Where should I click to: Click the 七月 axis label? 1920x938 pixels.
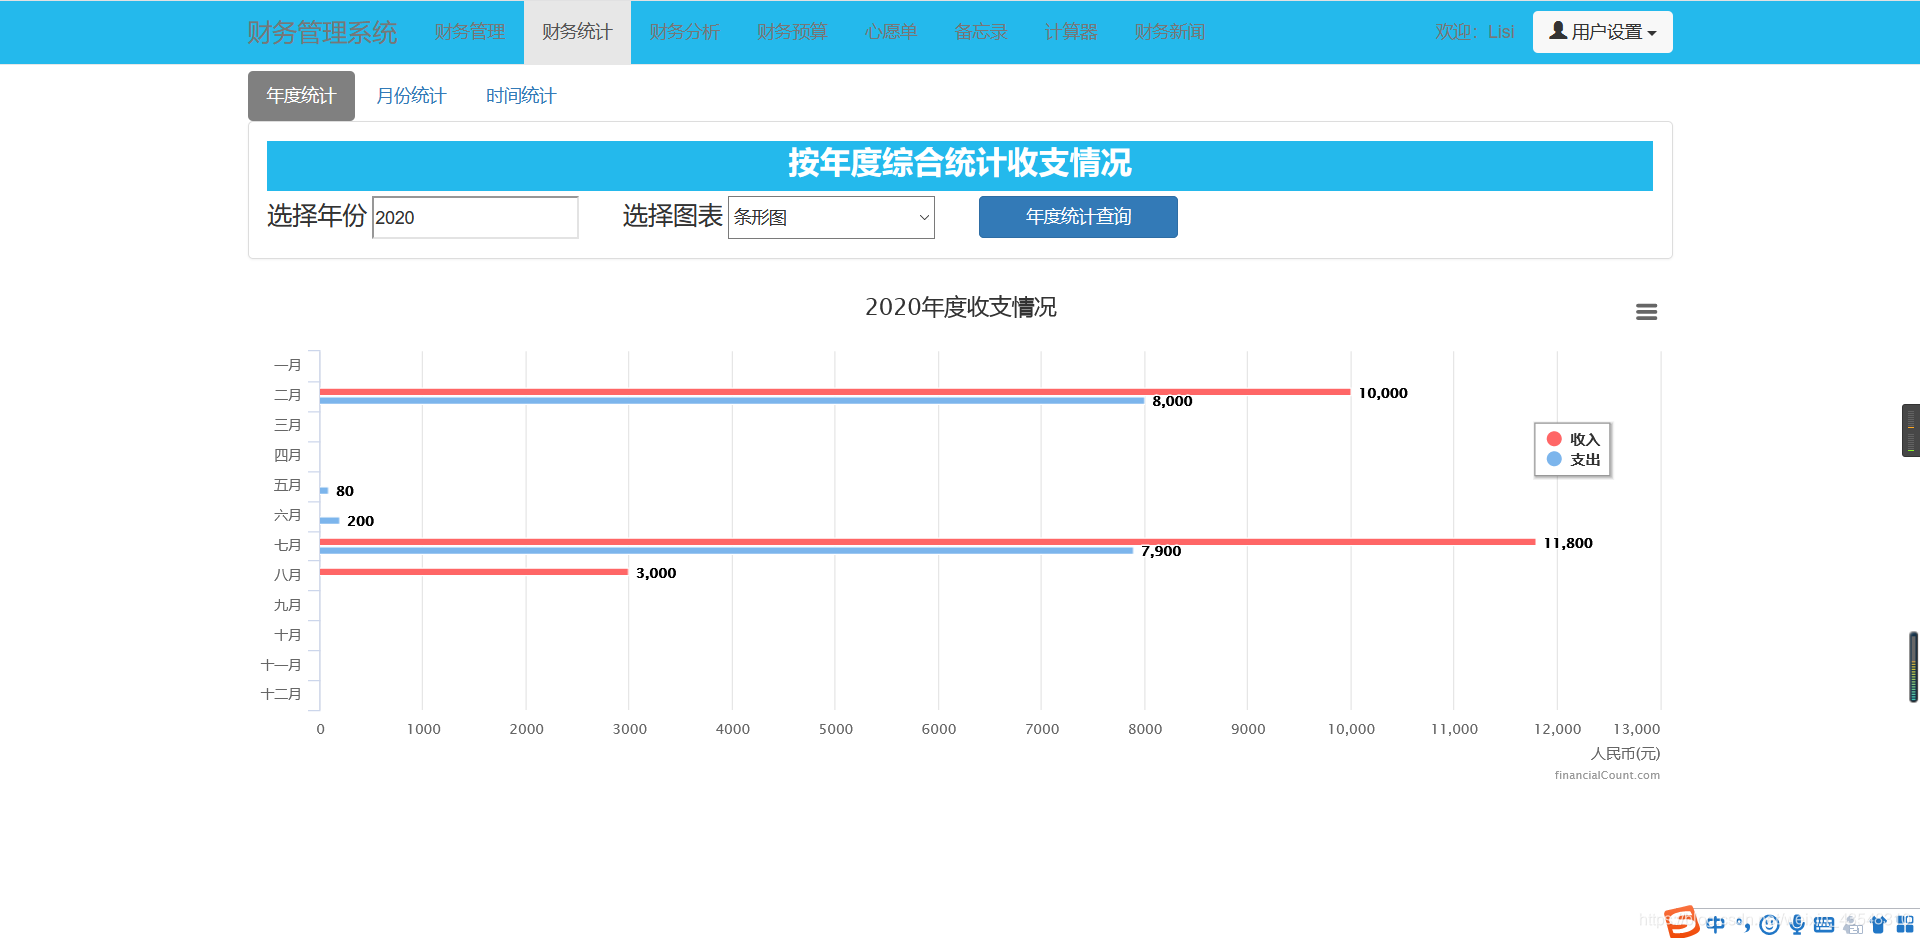[288, 545]
